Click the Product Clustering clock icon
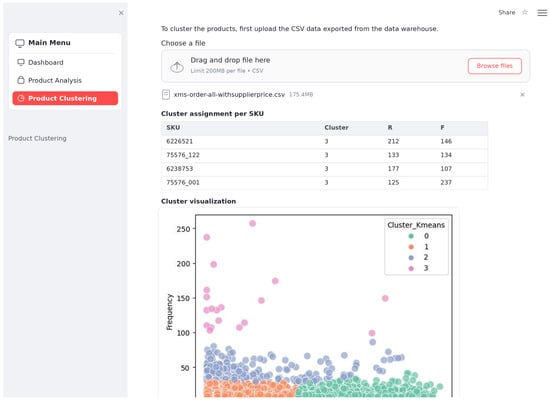The width and height of the screenshot is (550, 400). (x=21, y=98)
